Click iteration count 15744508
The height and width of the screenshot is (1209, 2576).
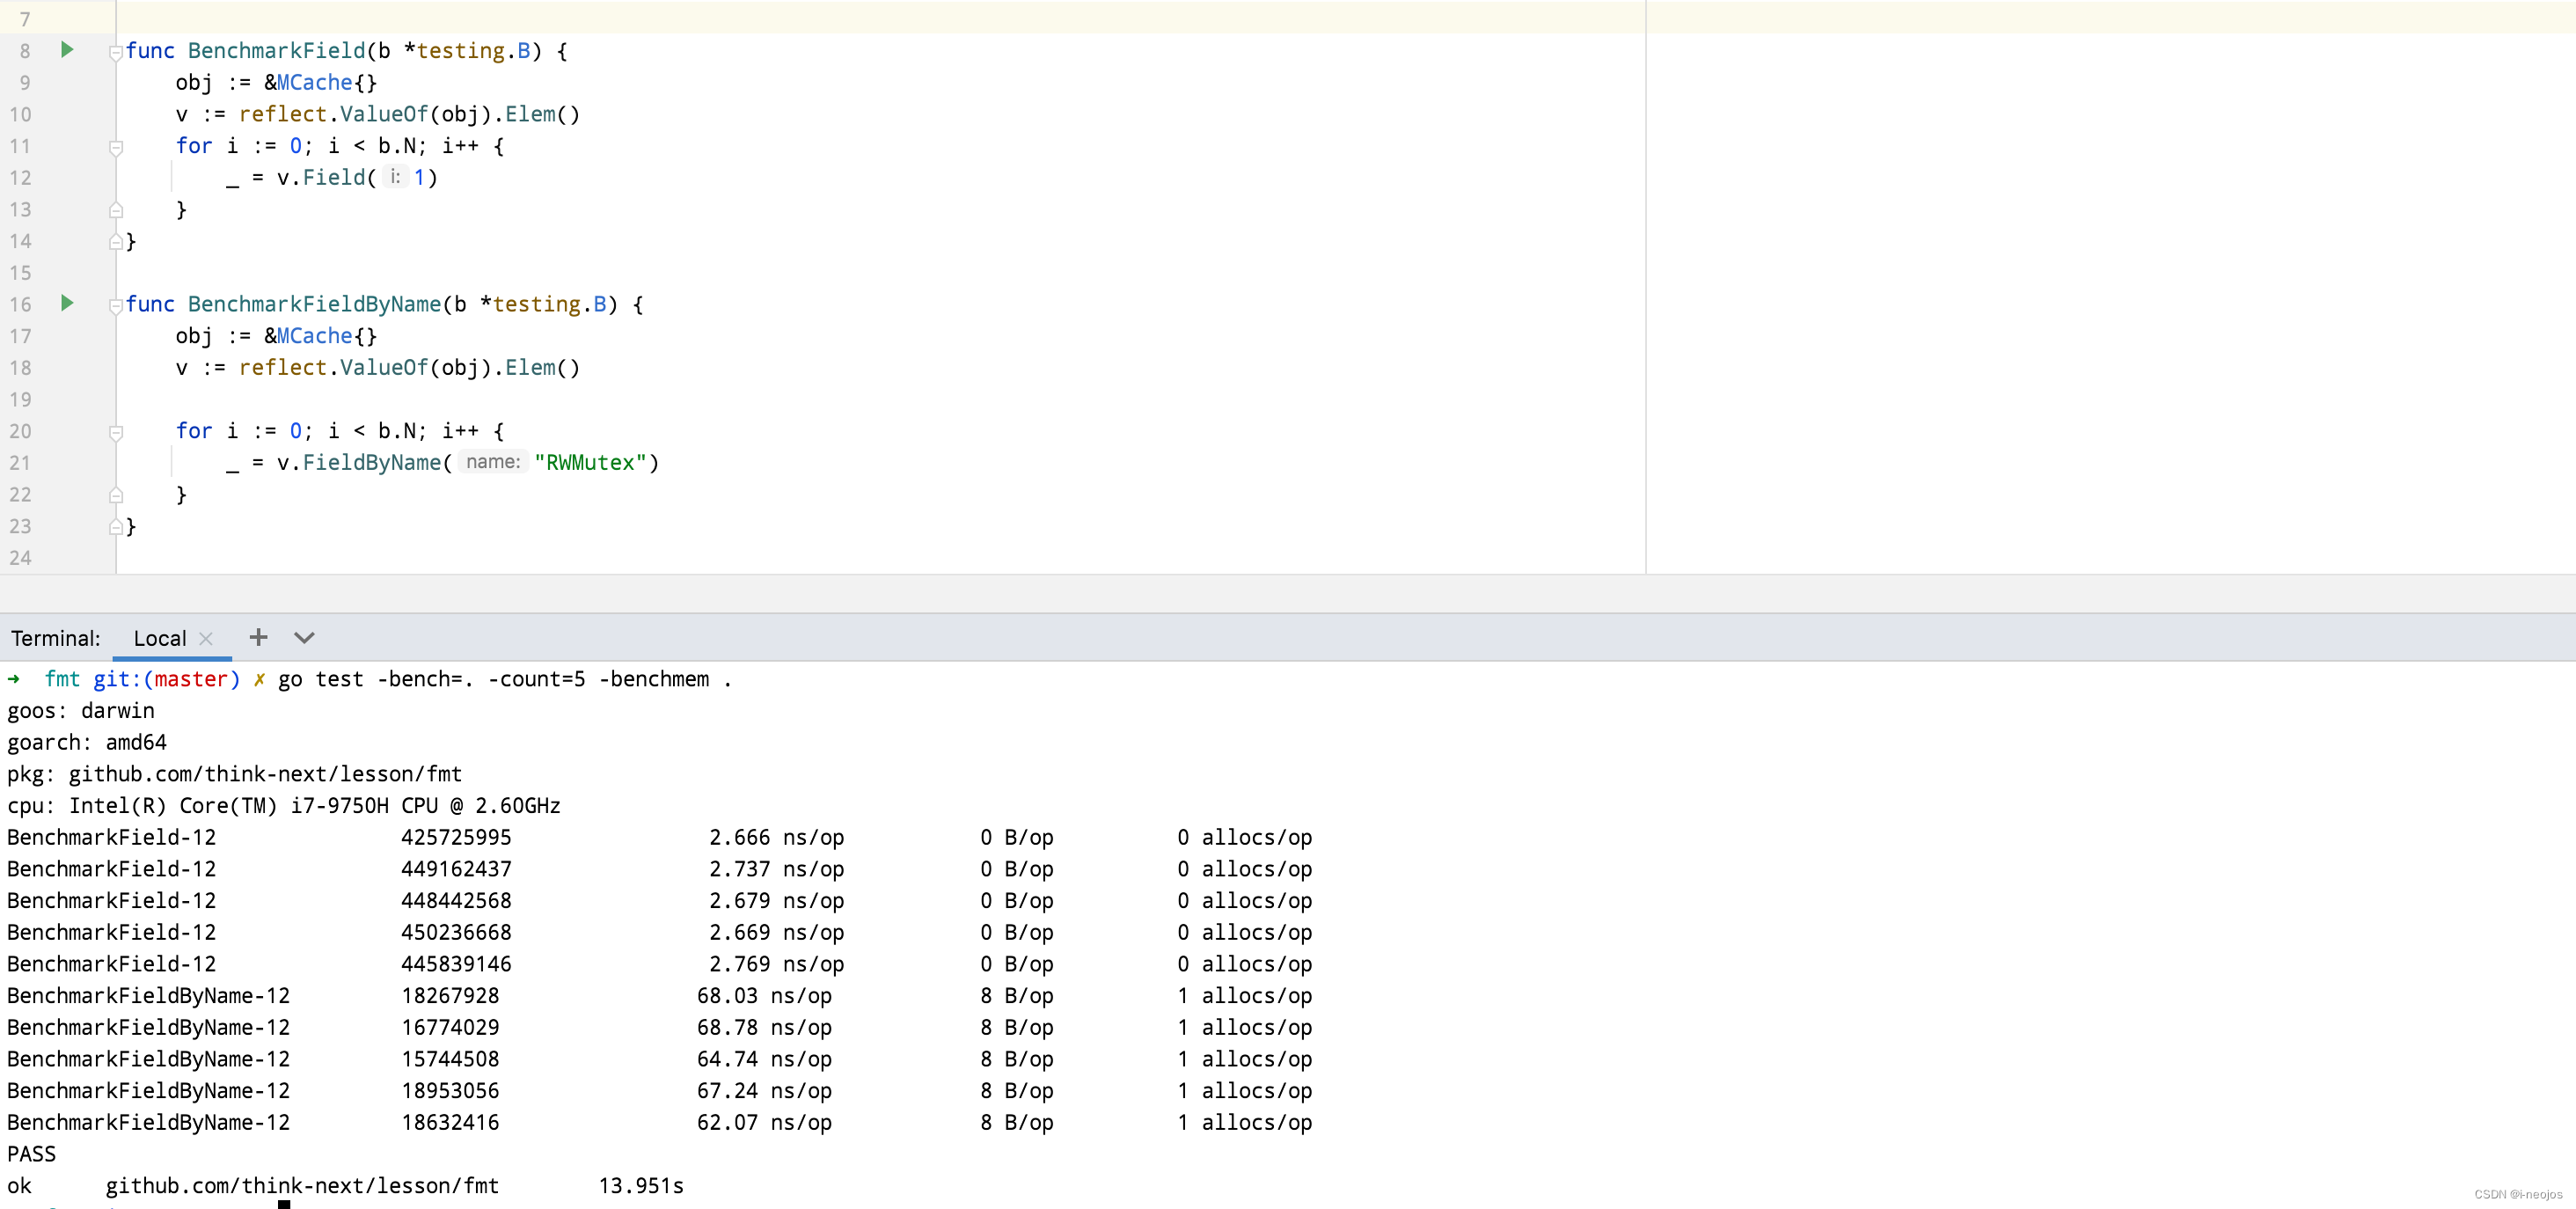(x=450, y=1060)
